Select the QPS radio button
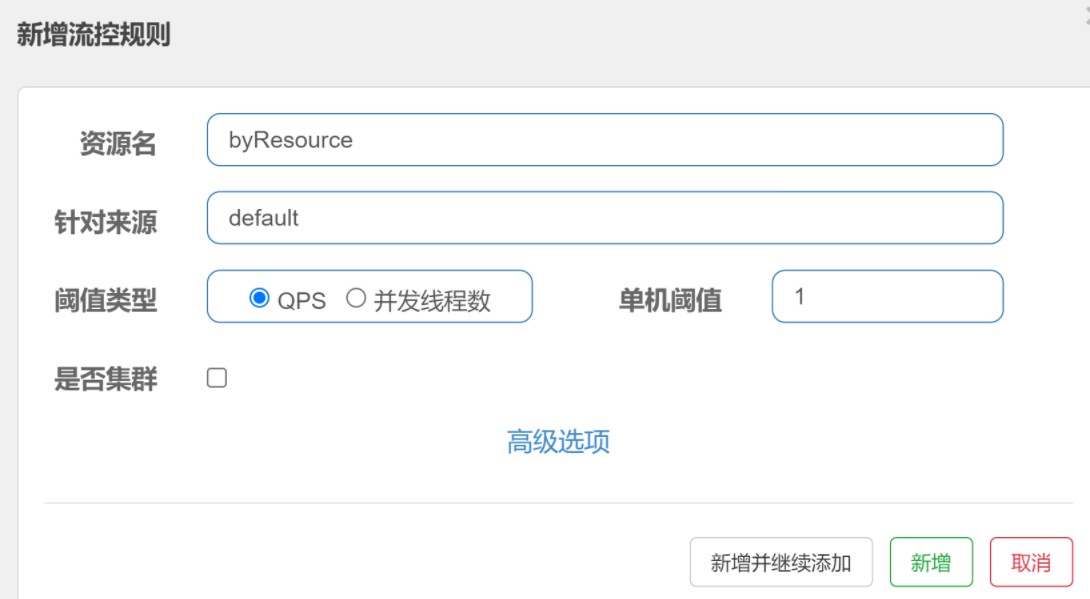1090x599 pixels. [x=259, y=298]
